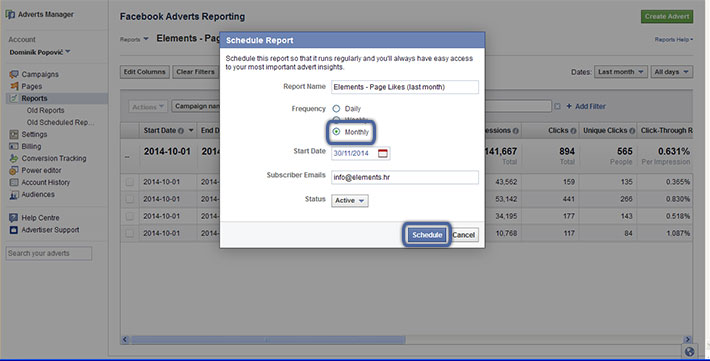Viewport: 710px width, 361px height.
Task: Open the Reports Help dropdown
Action: click(674, 40)
